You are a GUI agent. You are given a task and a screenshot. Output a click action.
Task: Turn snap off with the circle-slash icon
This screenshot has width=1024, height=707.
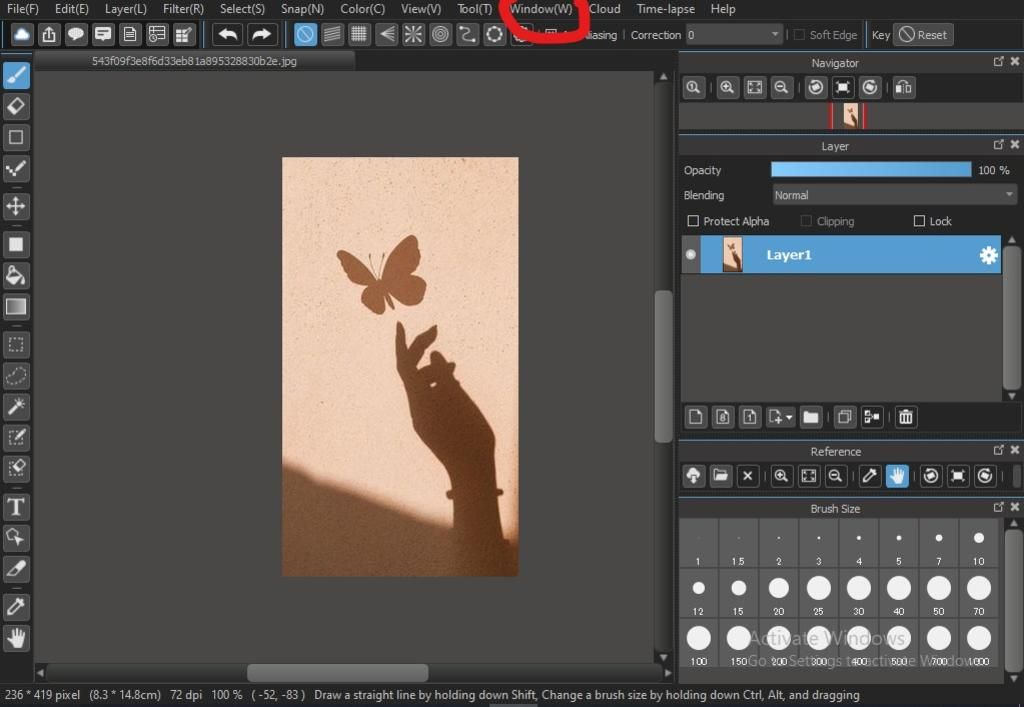click(x=305, y=35)
